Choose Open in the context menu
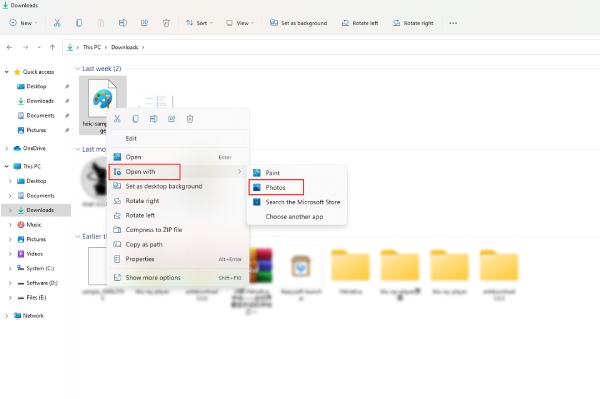600x399 pixels. click(x=178, y=157)
